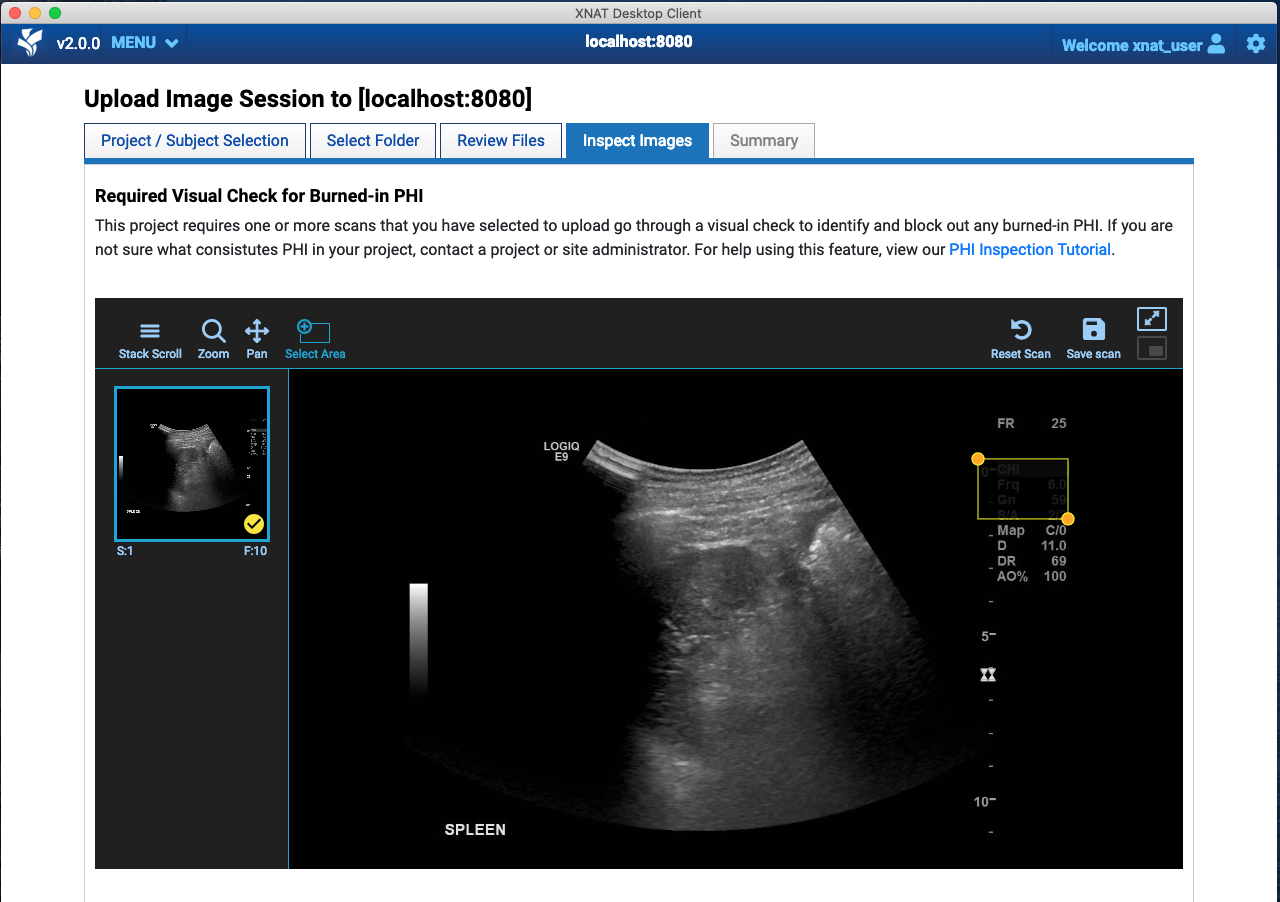Go to the Review Files tab

[501, 141]
